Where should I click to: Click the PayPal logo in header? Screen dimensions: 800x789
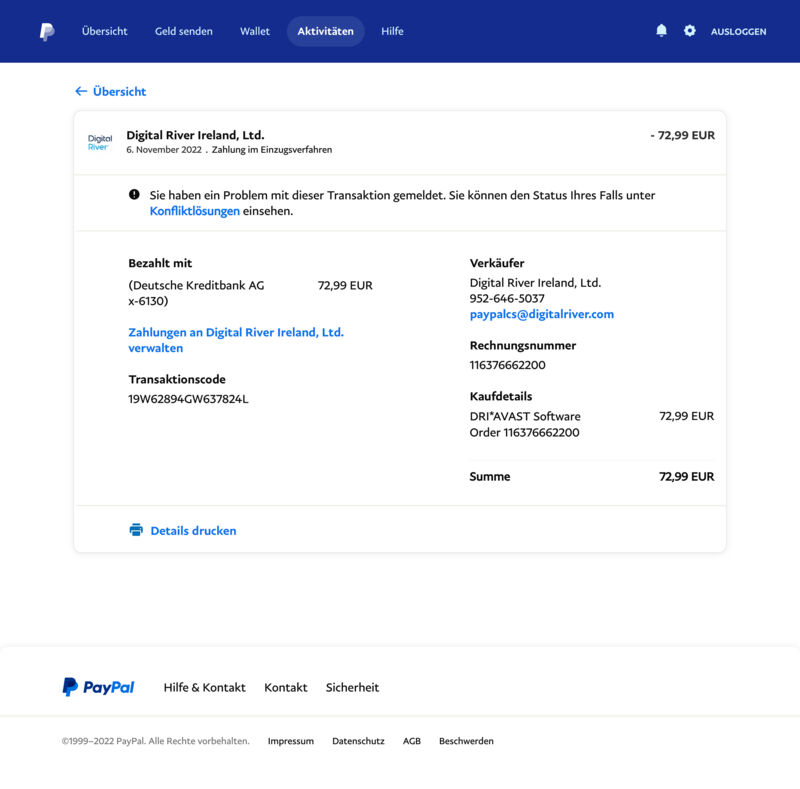(x=47, y=32)
